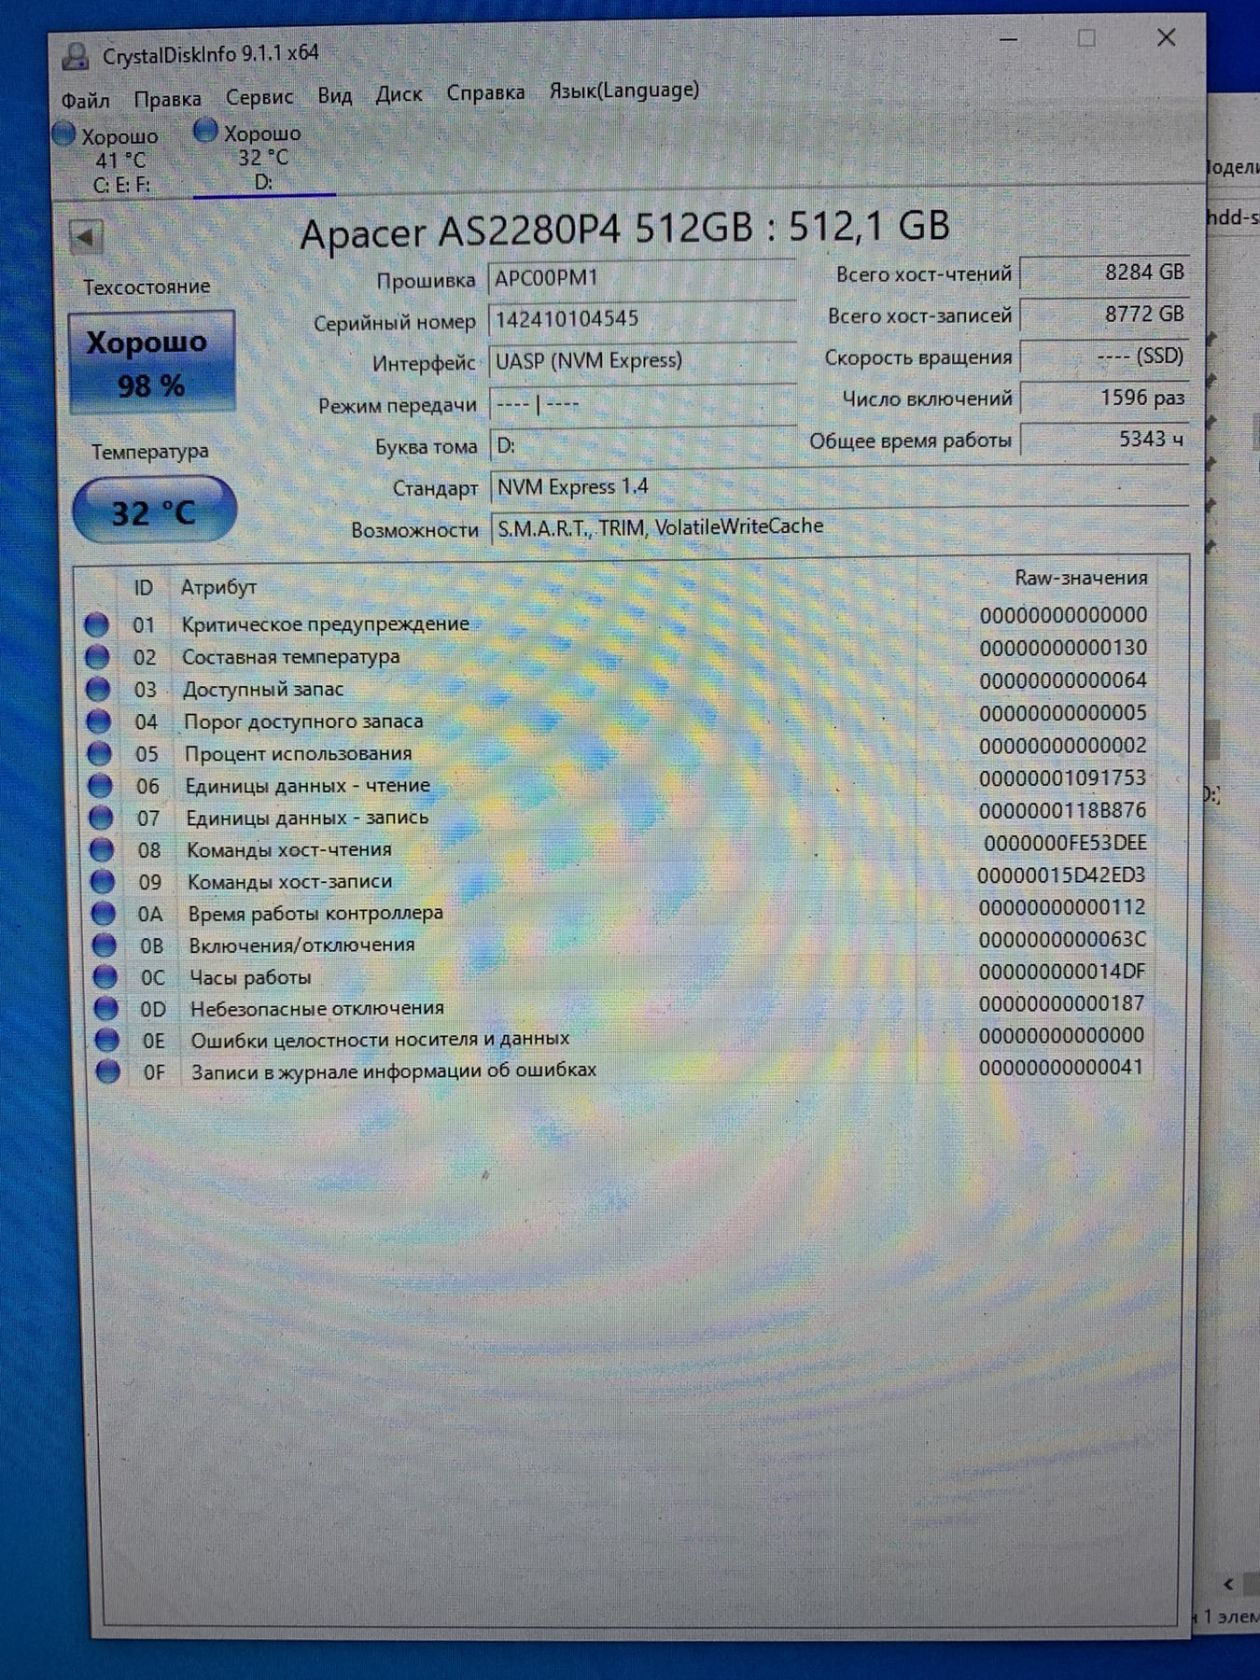Click raw value 00000015D42ED3
Image resolution: width=1260 pixels, height=1680 pixels.
[1062, 875]
